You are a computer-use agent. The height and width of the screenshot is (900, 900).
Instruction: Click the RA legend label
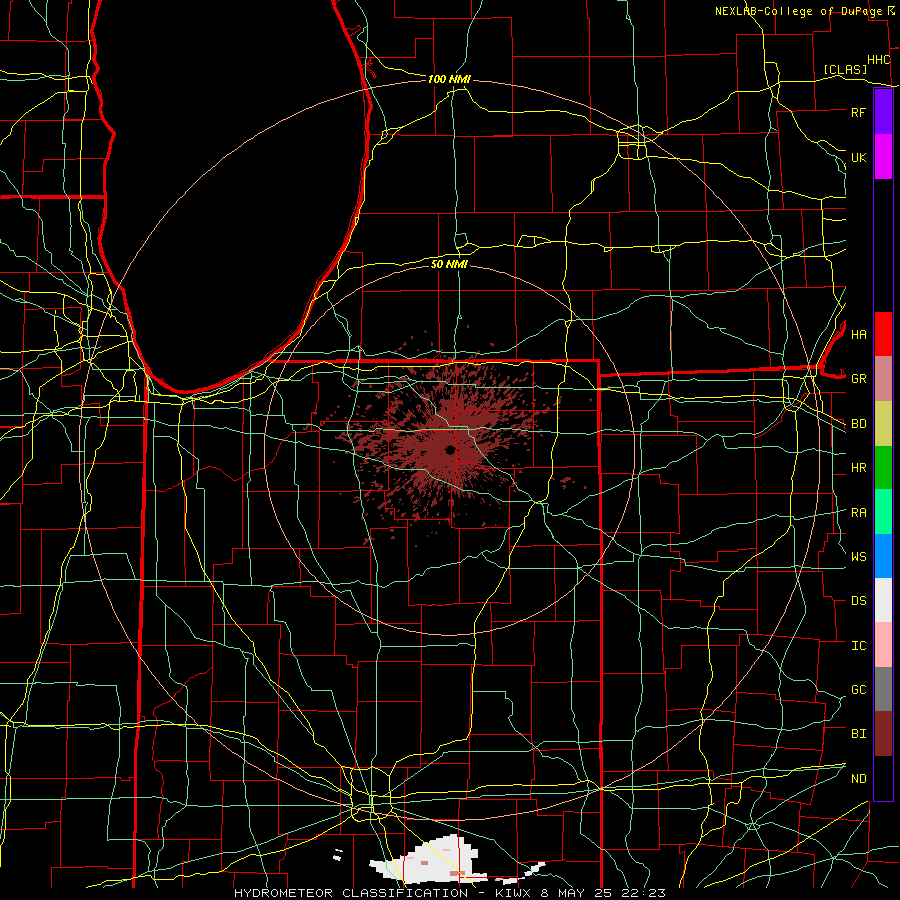click(858, 513)
